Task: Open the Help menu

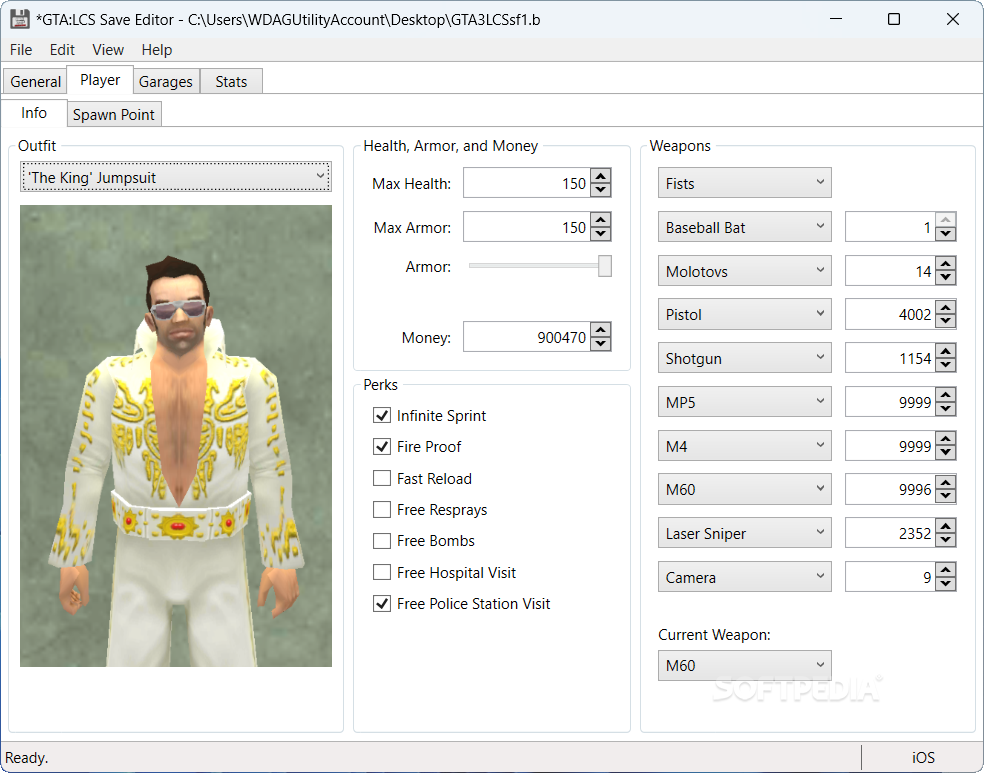Action: coord(156,50)
